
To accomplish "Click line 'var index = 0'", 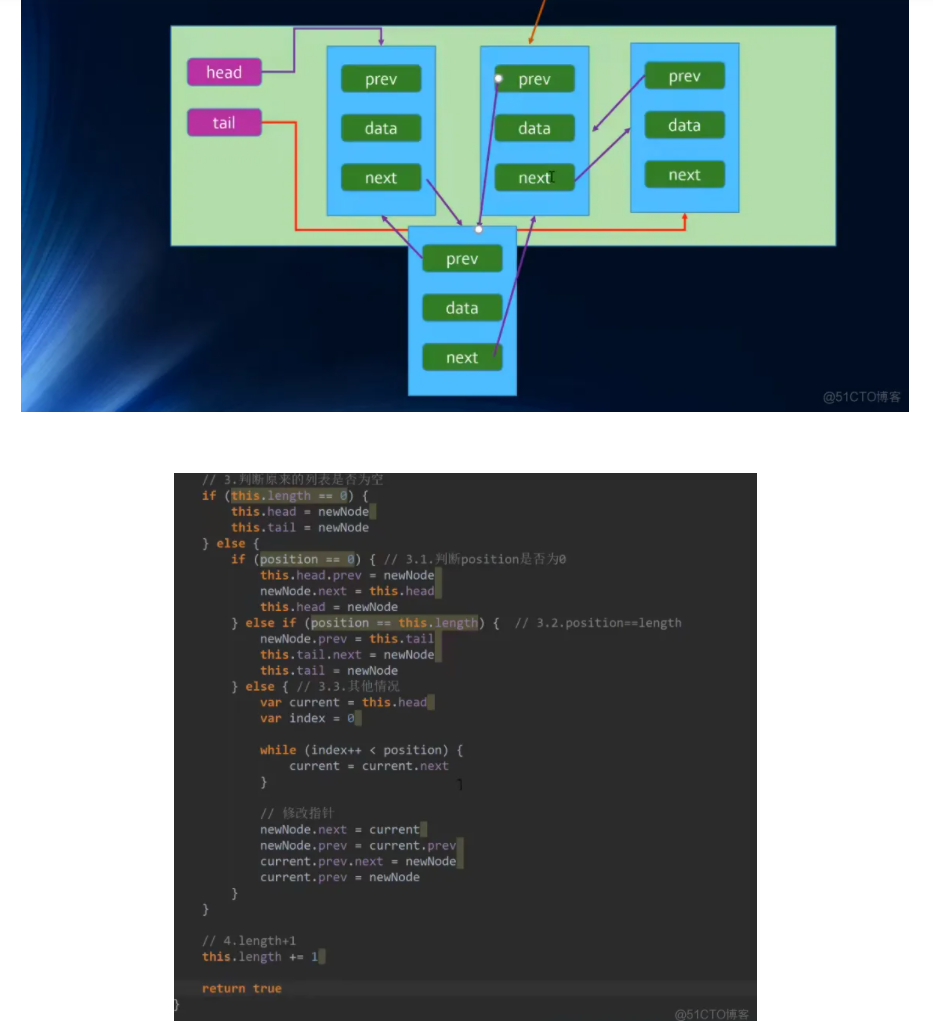I will (x=307, y=718).
